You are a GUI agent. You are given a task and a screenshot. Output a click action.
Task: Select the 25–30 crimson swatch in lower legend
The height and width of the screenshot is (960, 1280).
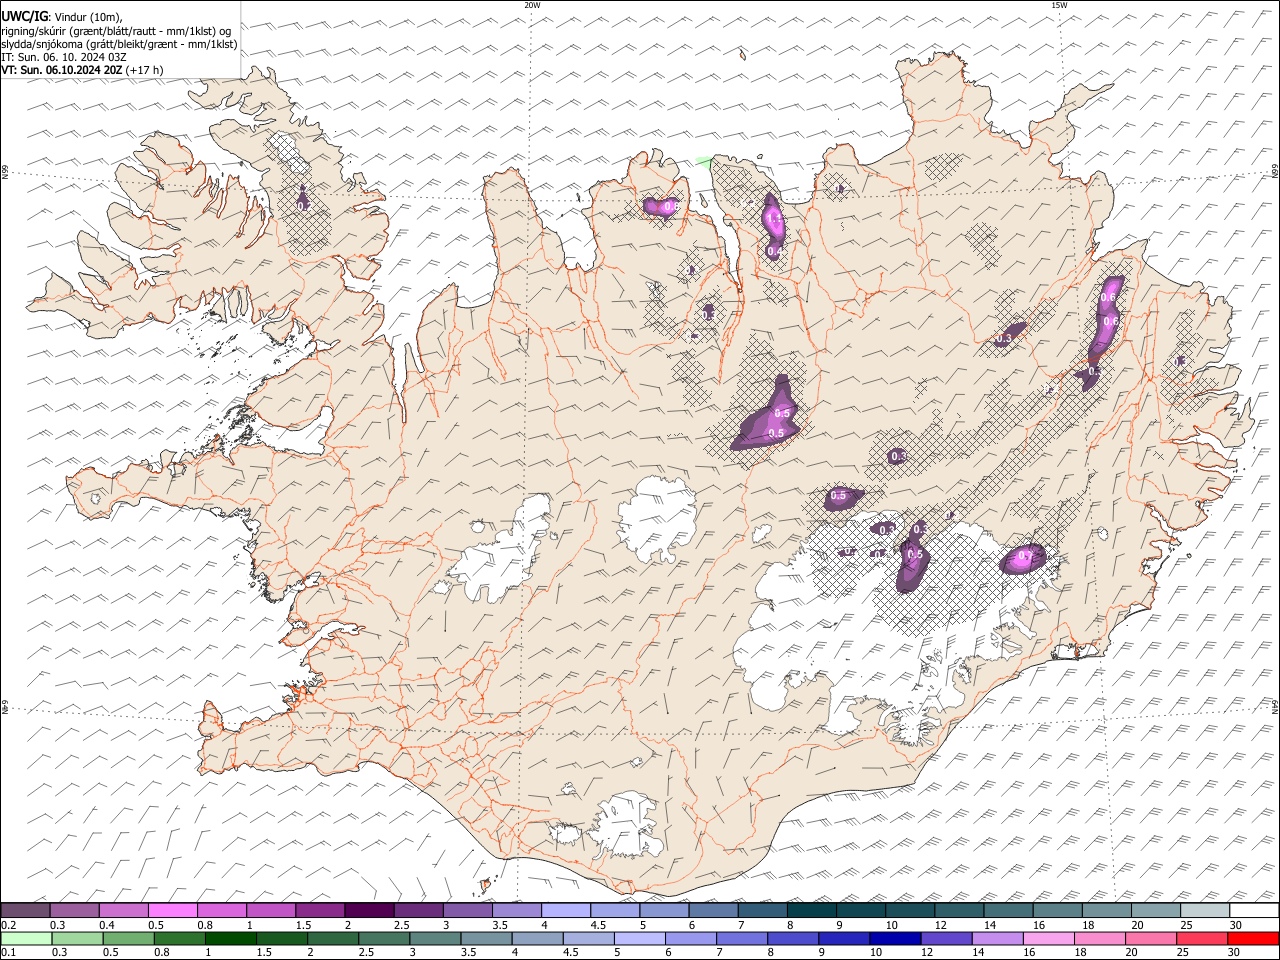tap(1202, 938)
